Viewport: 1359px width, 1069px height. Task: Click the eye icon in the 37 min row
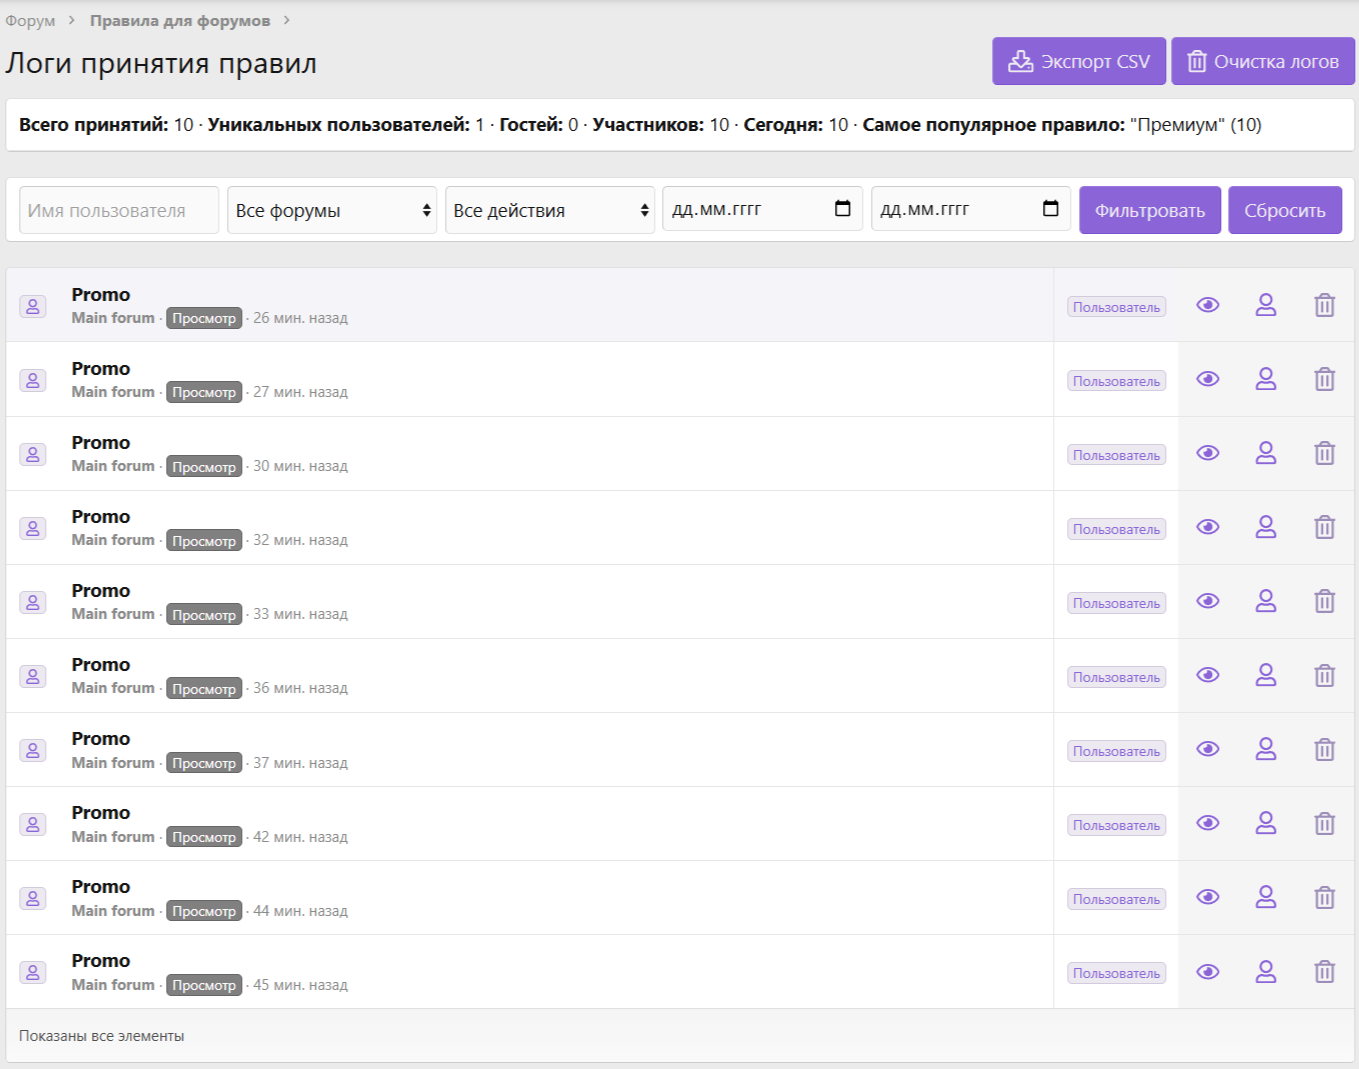pyautogui.click(x=1208, y=749)
